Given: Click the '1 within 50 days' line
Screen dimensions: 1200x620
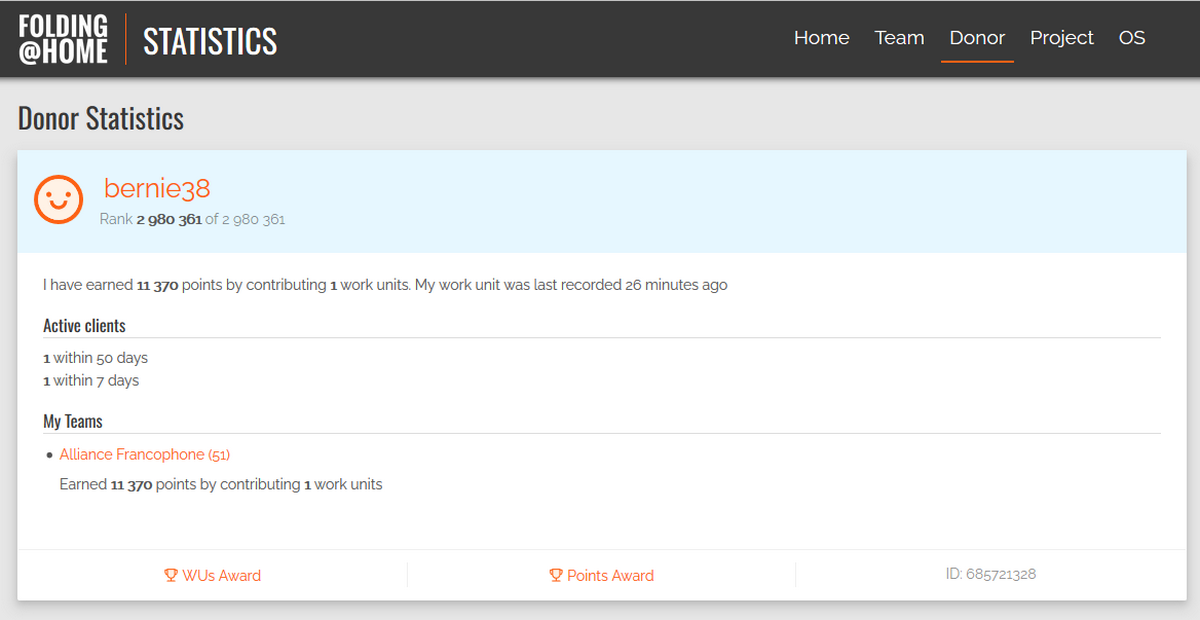Looking at the screenshot, I should point(95,358).
